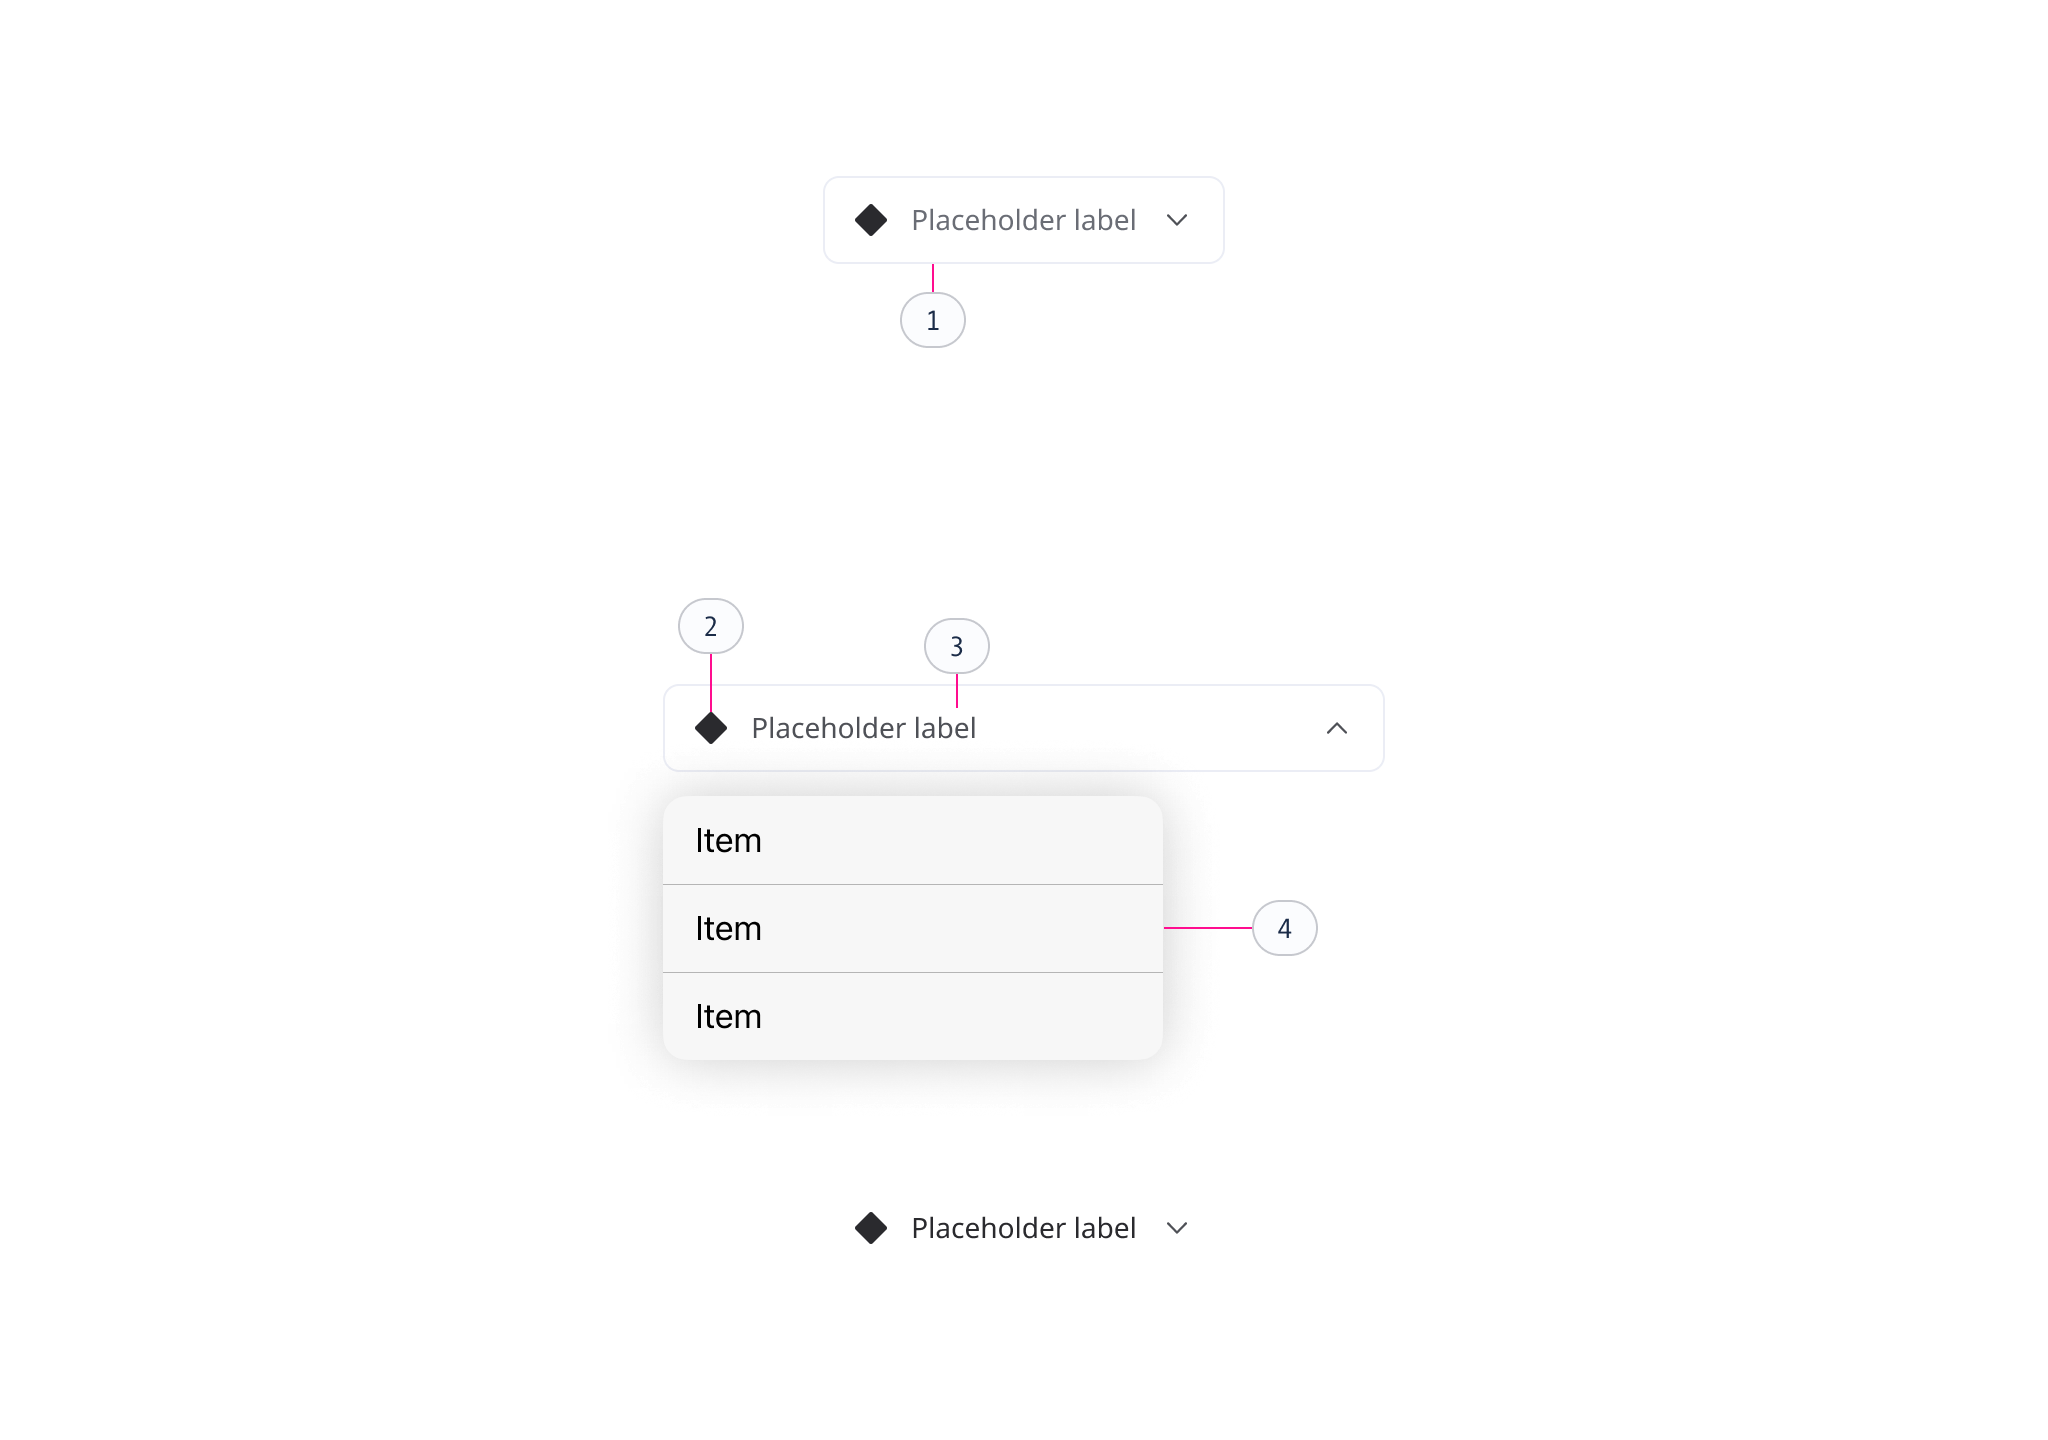Image resolution: width=2048 pixels, height=1440 pixels.
Task: Click the diamond icon in the top dropdown
Action: [x=872, y=220]
